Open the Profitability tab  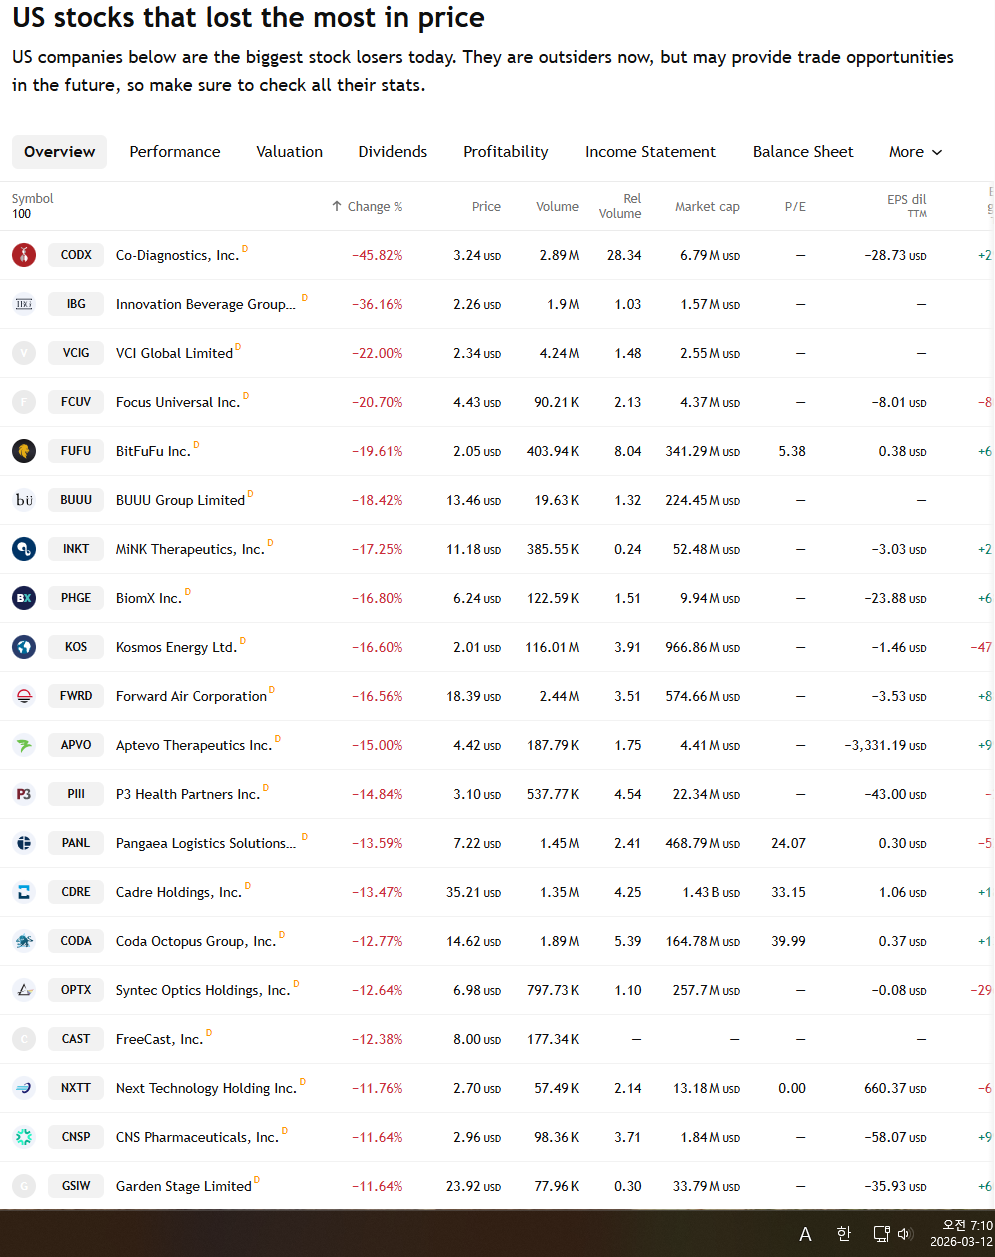506,152
